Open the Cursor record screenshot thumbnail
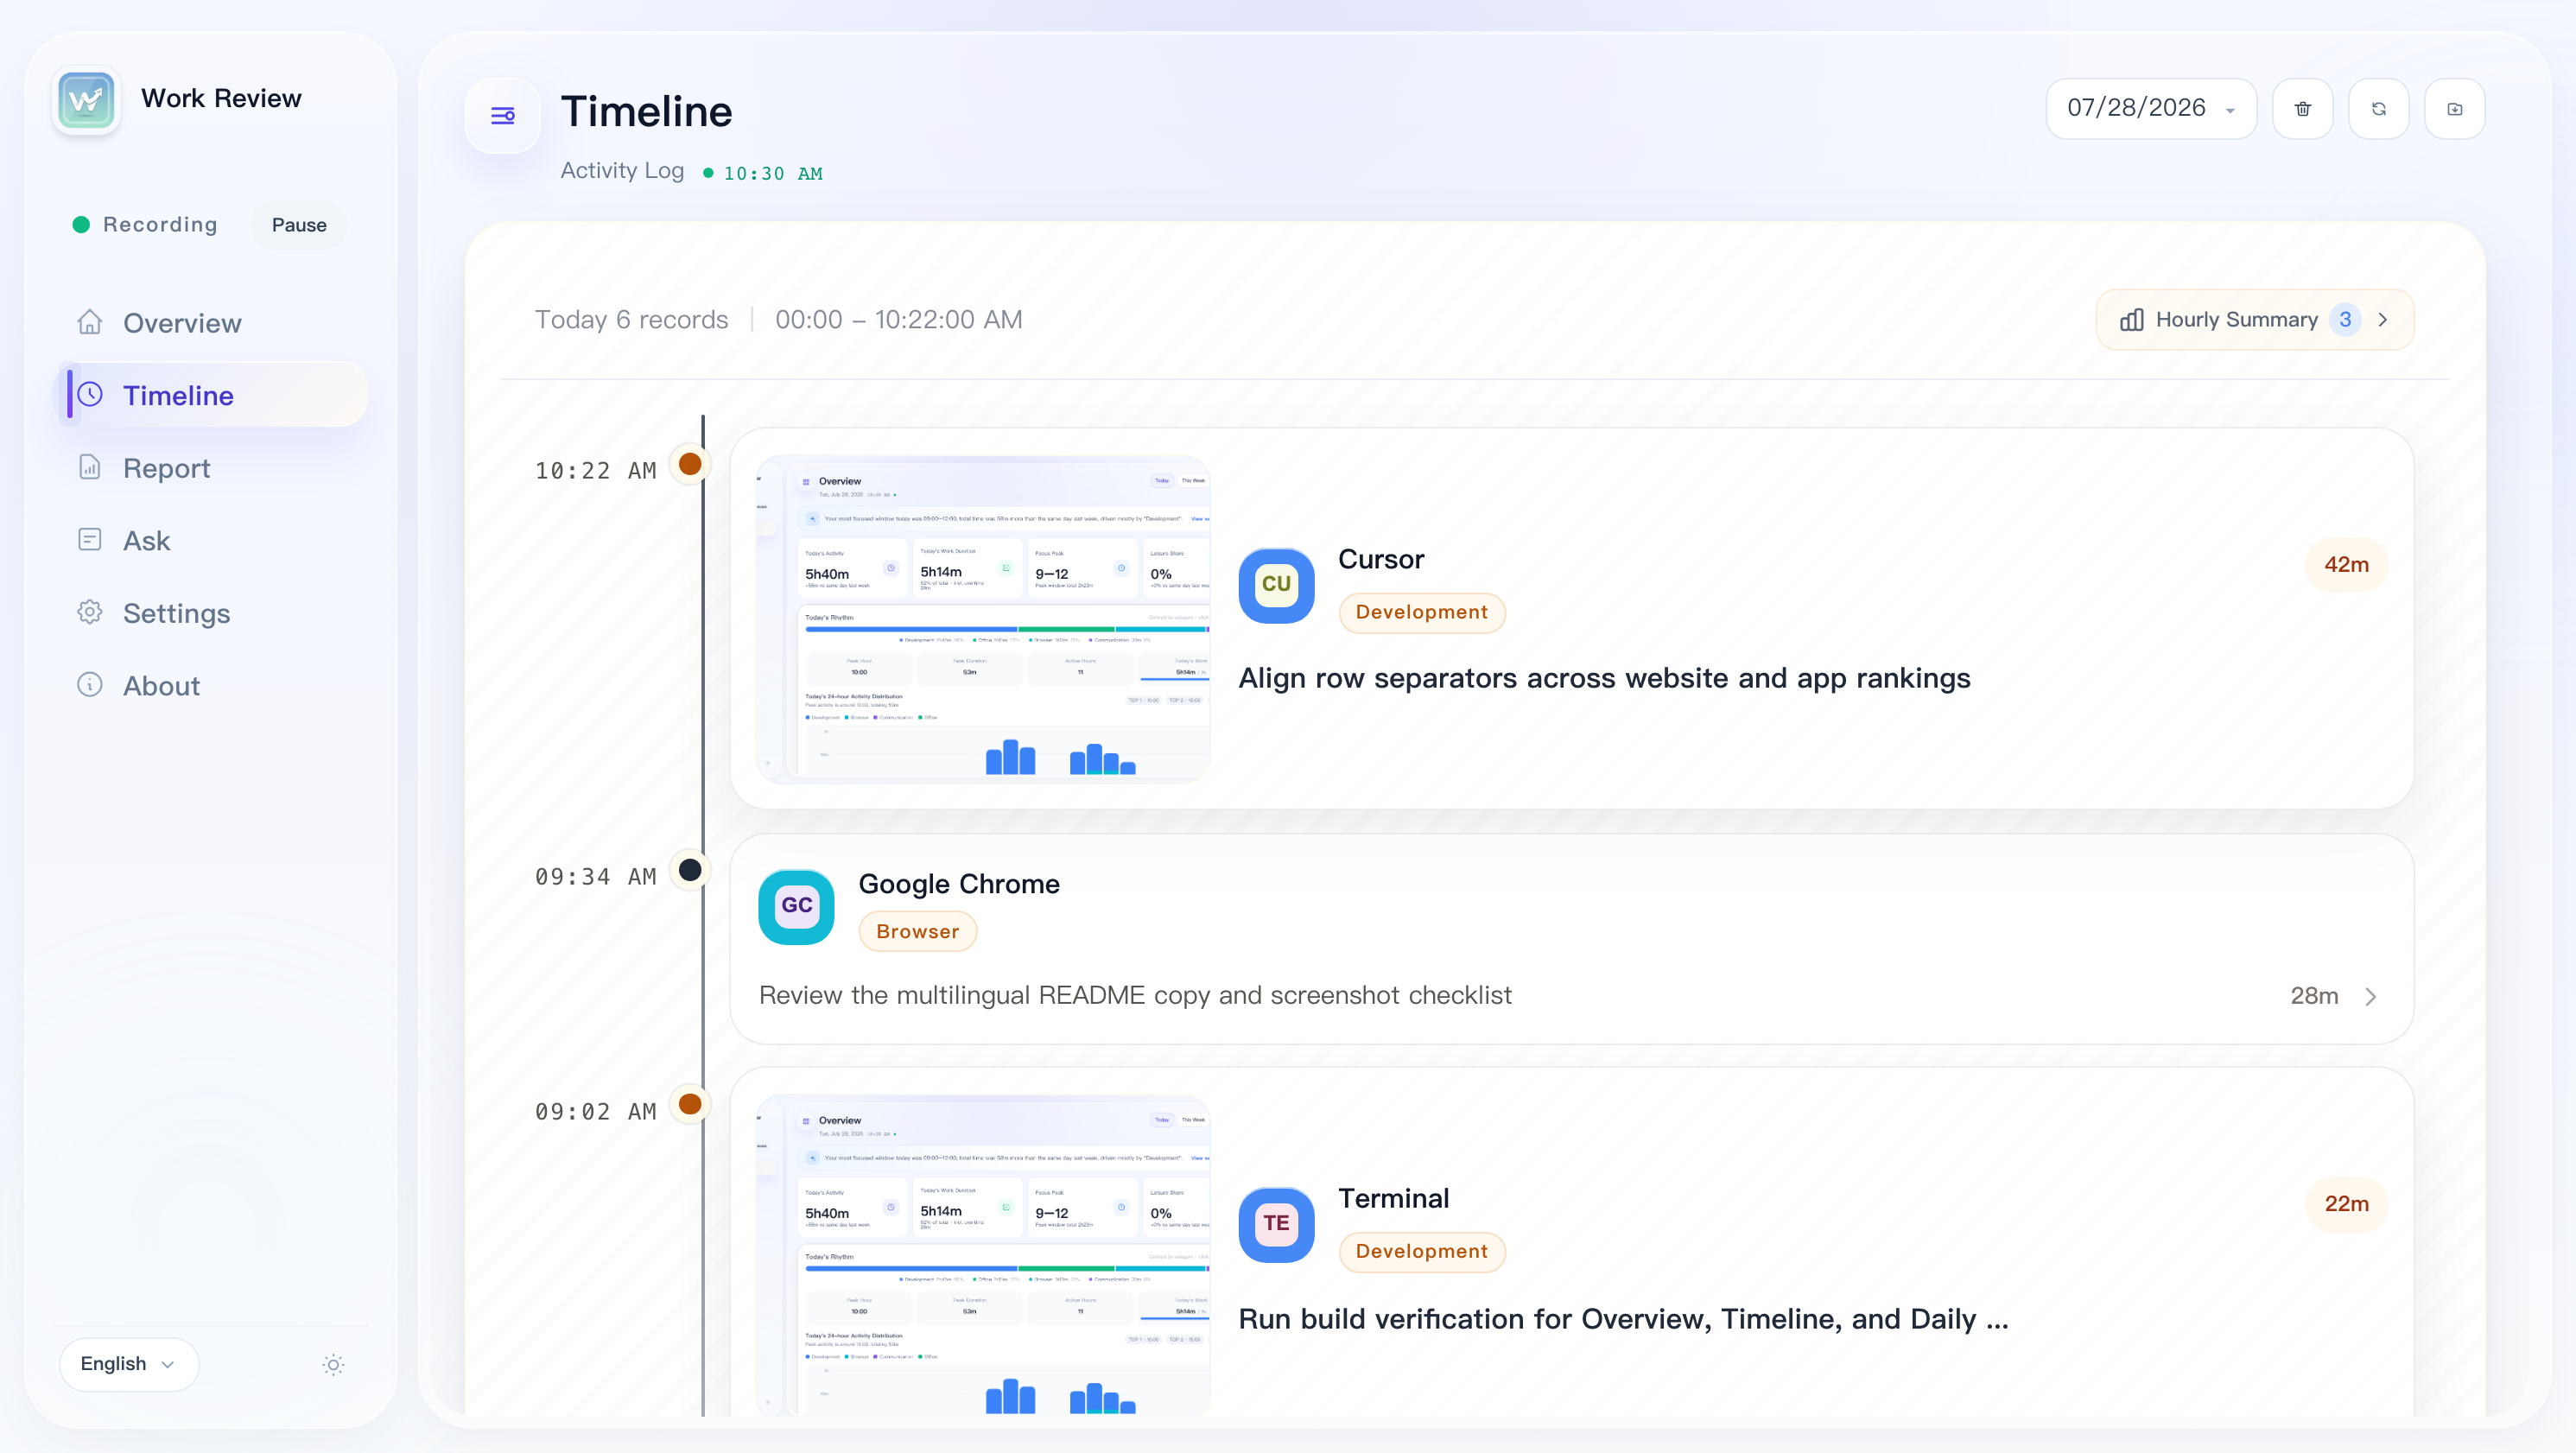 (983, 619)
